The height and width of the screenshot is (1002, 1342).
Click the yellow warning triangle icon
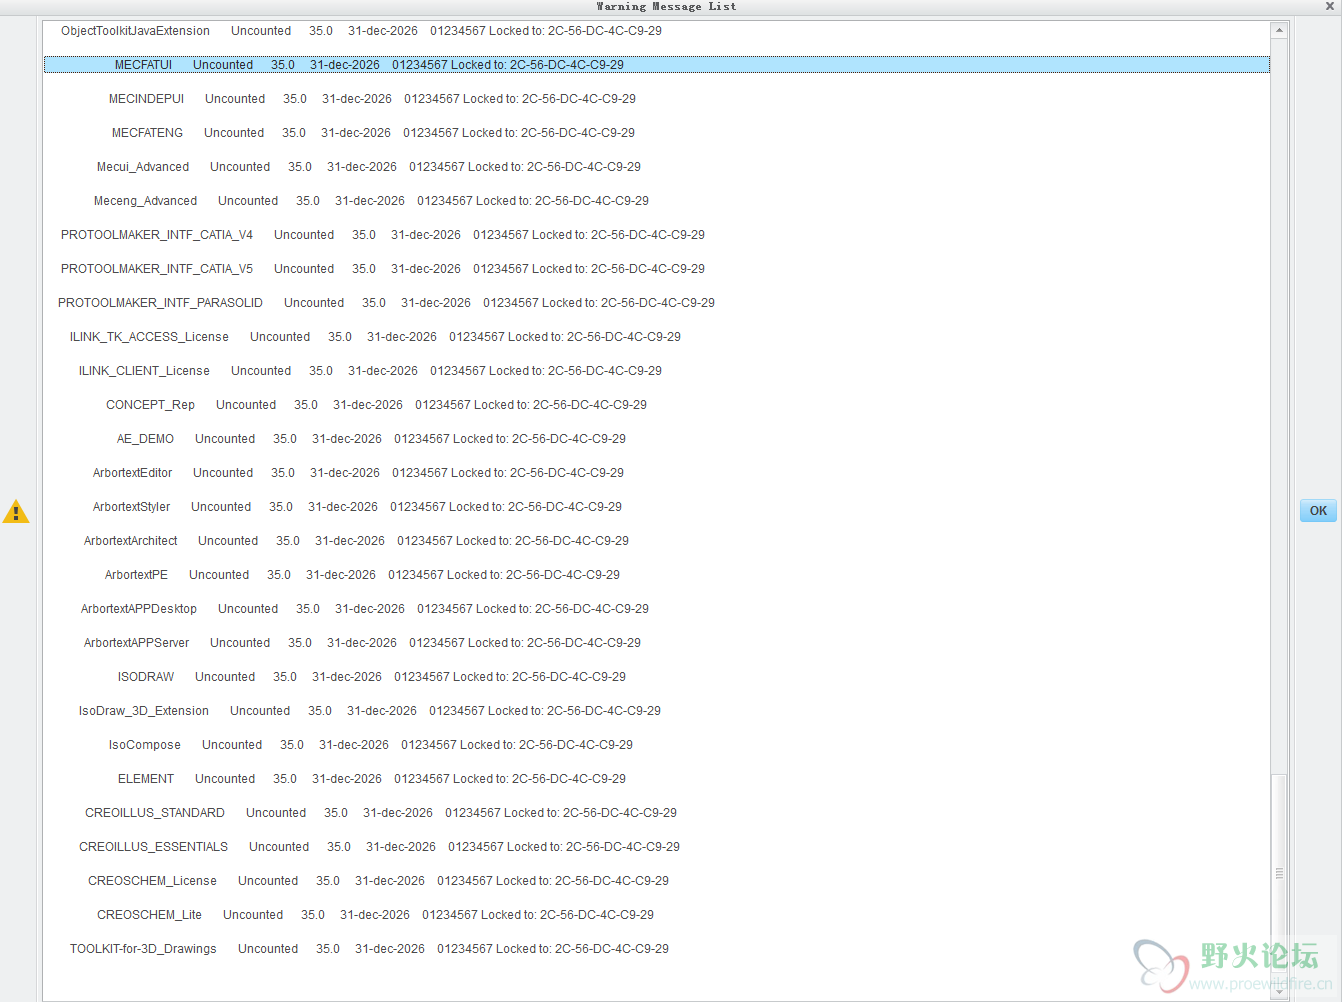16,512
